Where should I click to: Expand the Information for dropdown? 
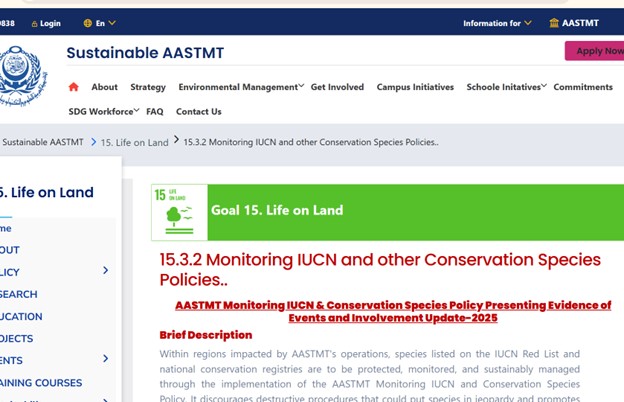coord(498,23)
